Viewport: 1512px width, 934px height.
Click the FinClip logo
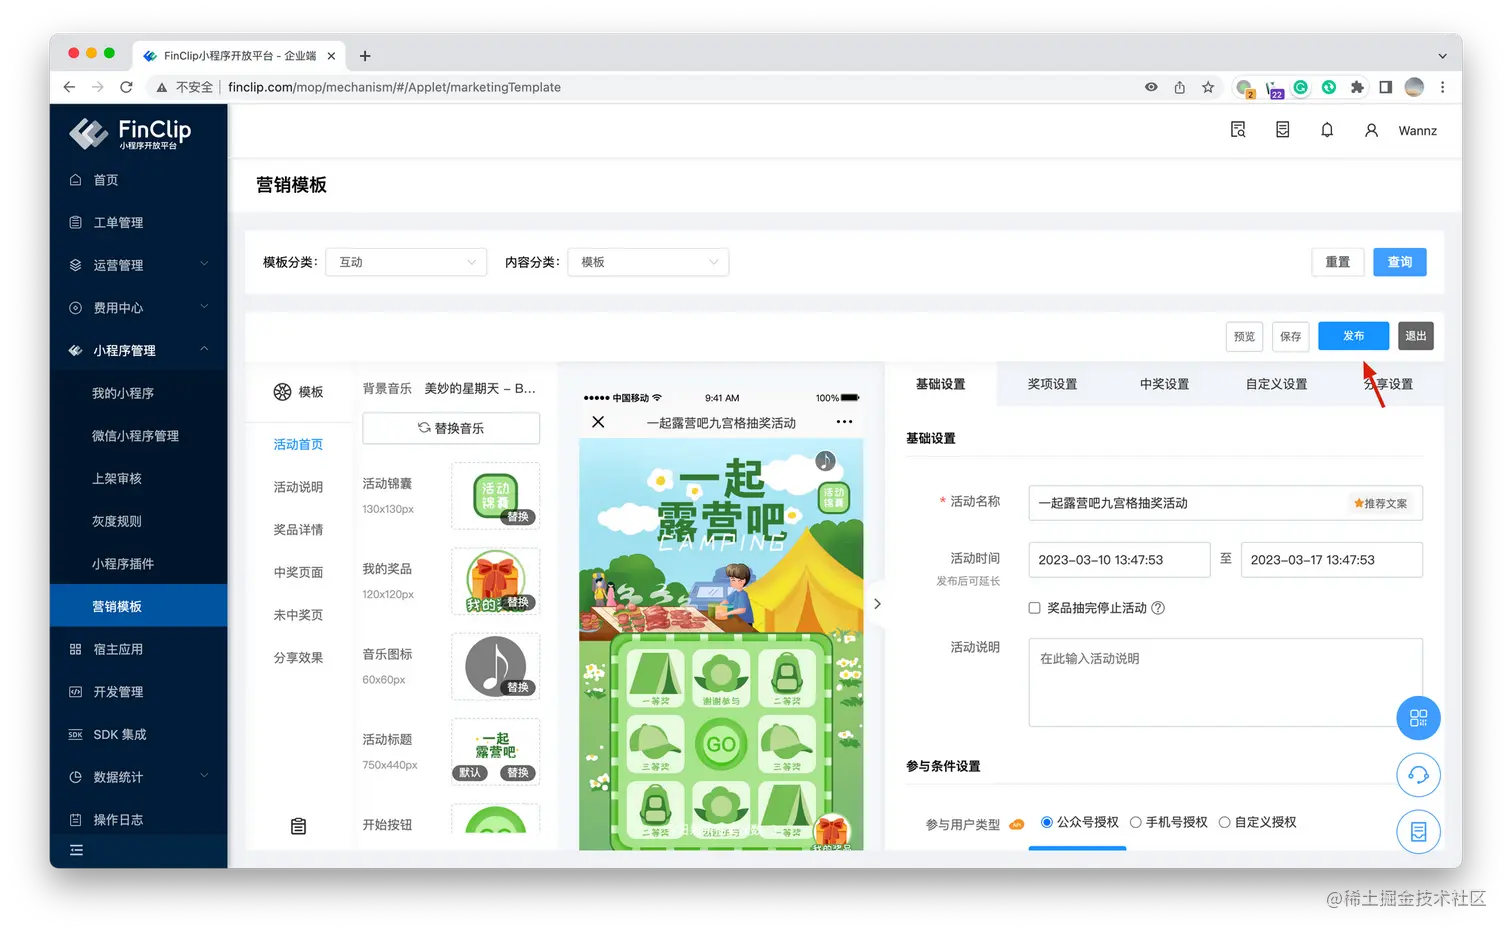[x=130, y=132]
